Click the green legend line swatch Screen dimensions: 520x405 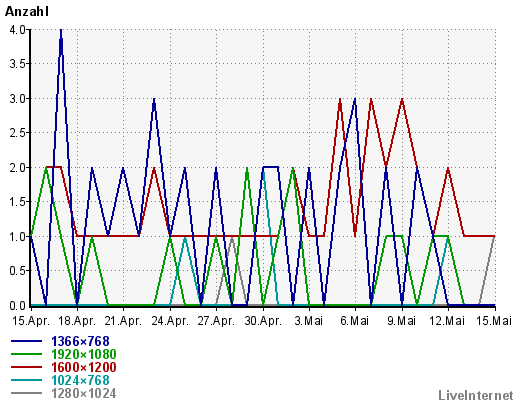click(x=27, y=354)
